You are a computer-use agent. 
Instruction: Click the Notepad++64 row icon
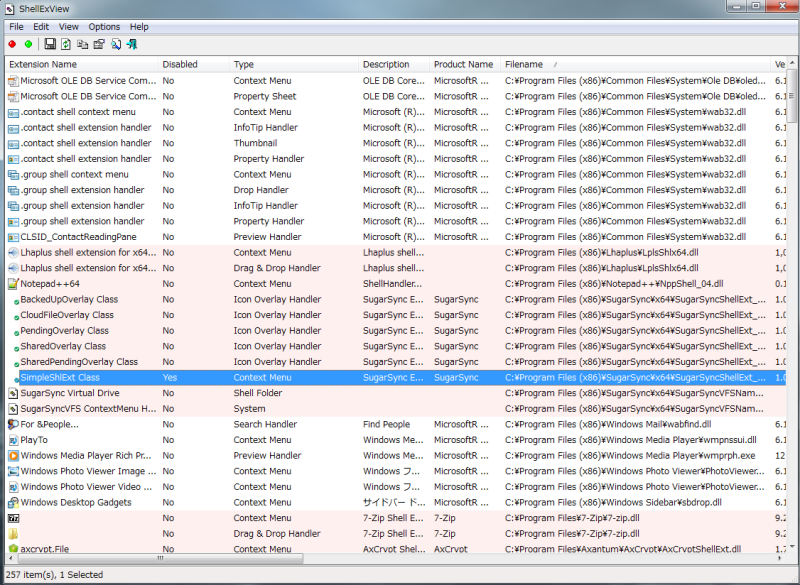coord(13,284)
